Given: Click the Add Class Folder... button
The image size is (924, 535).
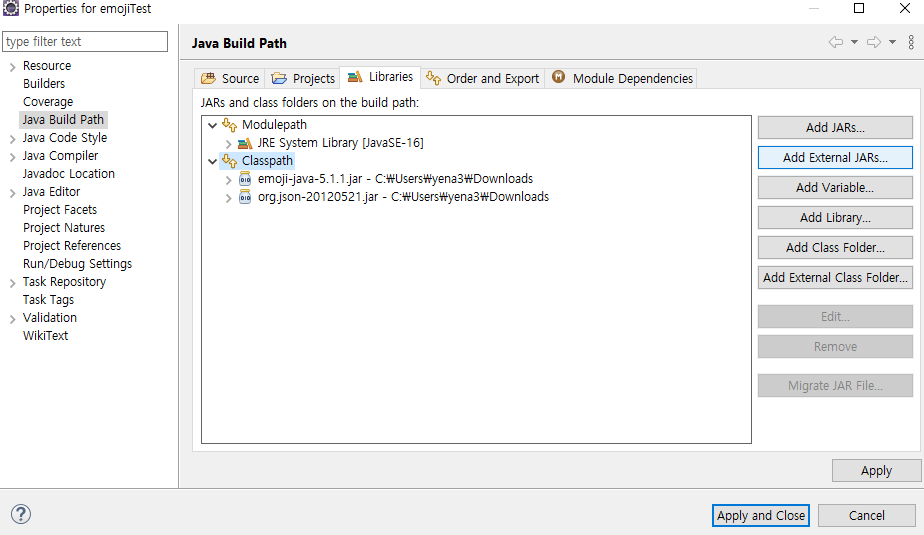Looking at the screenshot, I should pos(835,247).
